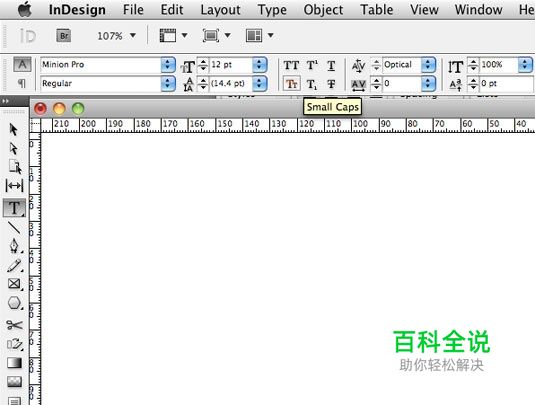Image resolution: width=535 pixels, height=405 pixels.
Task: Select the Pencil tool
Action: pyautogui.click(x=14, y=265)
